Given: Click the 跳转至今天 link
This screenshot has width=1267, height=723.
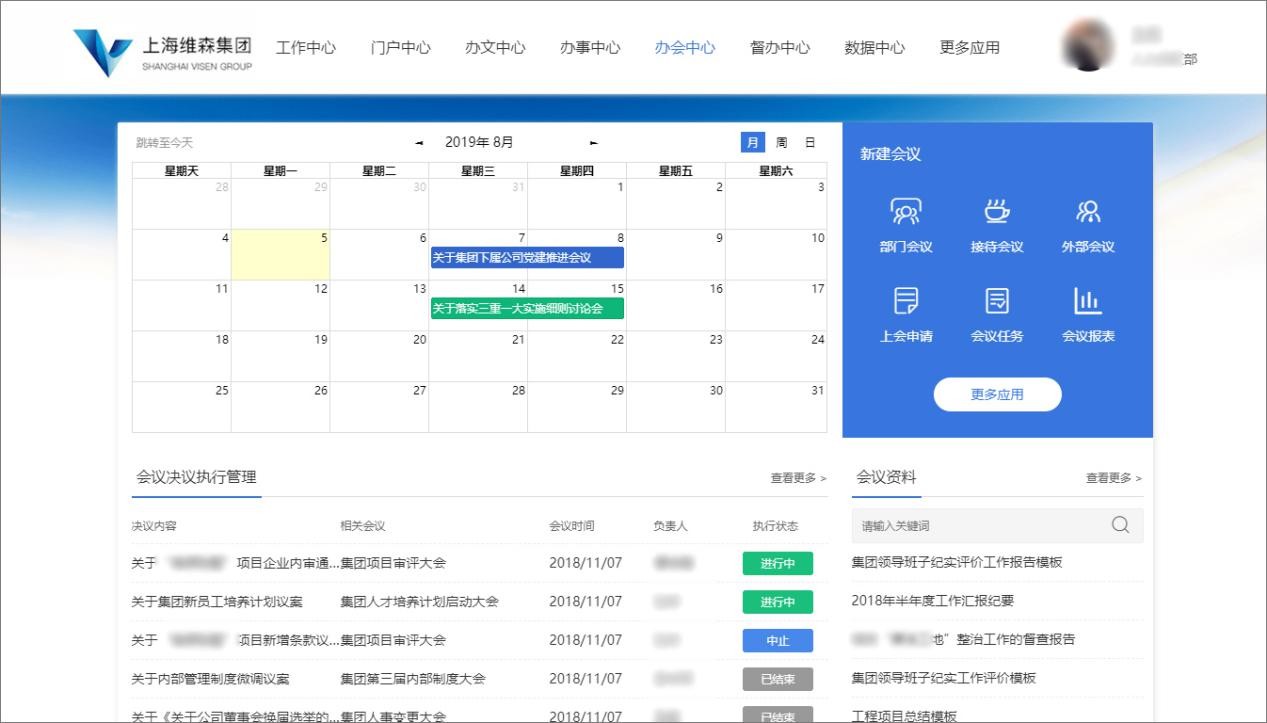Looking at the screenshot, I should coord(164,143).
